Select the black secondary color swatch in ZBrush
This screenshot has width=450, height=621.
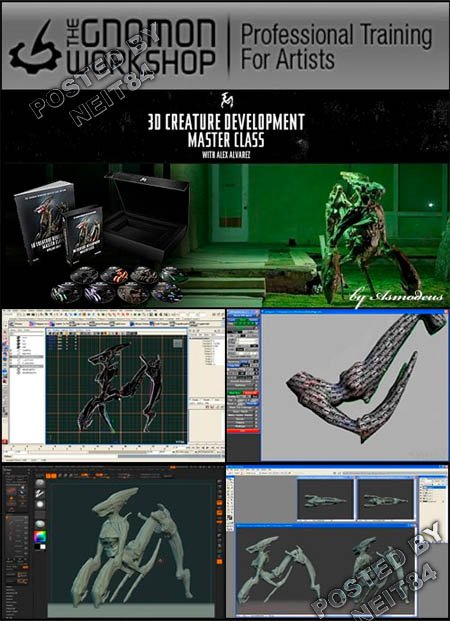tap(38, 547)
